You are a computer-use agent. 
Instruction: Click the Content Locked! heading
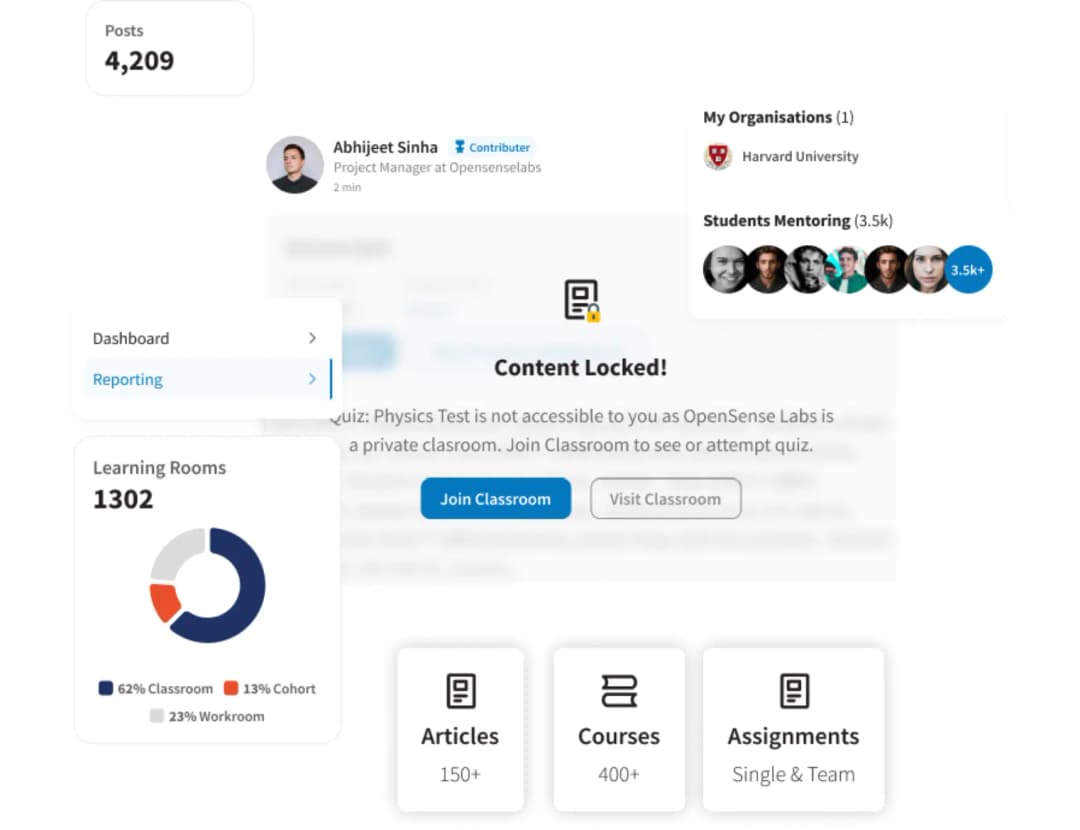581,367
